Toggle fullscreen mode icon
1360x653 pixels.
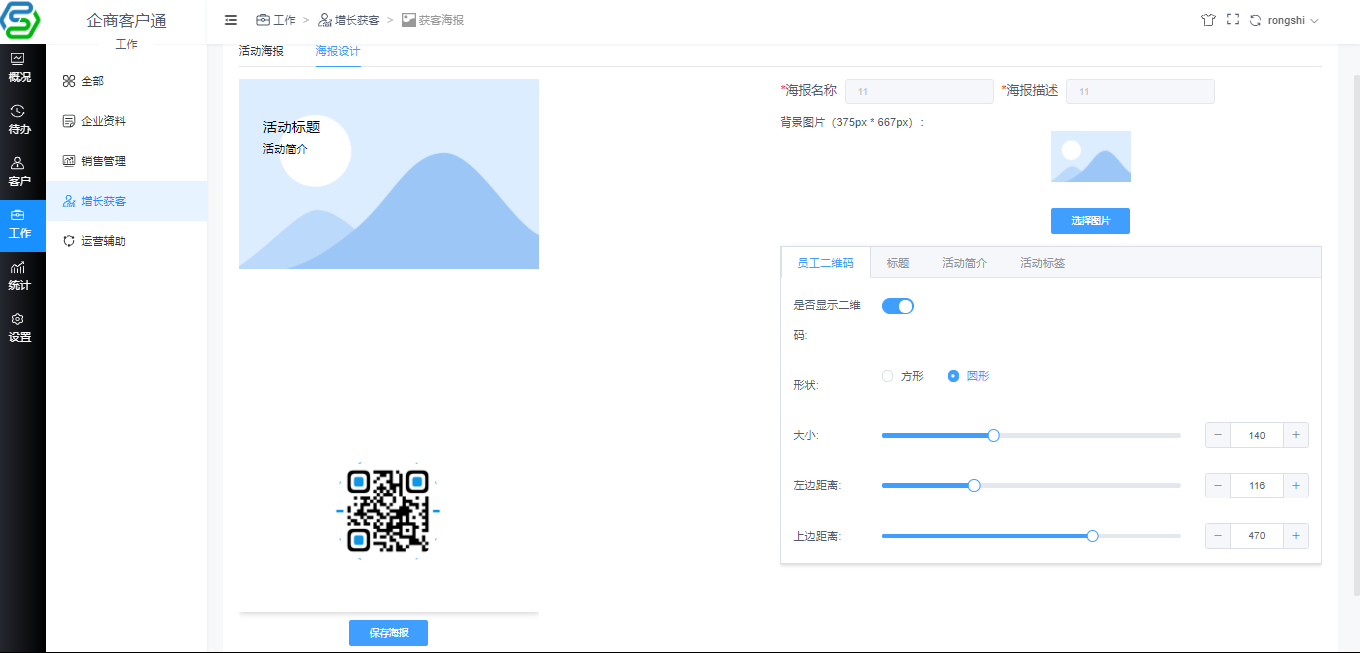(1232, 20)
